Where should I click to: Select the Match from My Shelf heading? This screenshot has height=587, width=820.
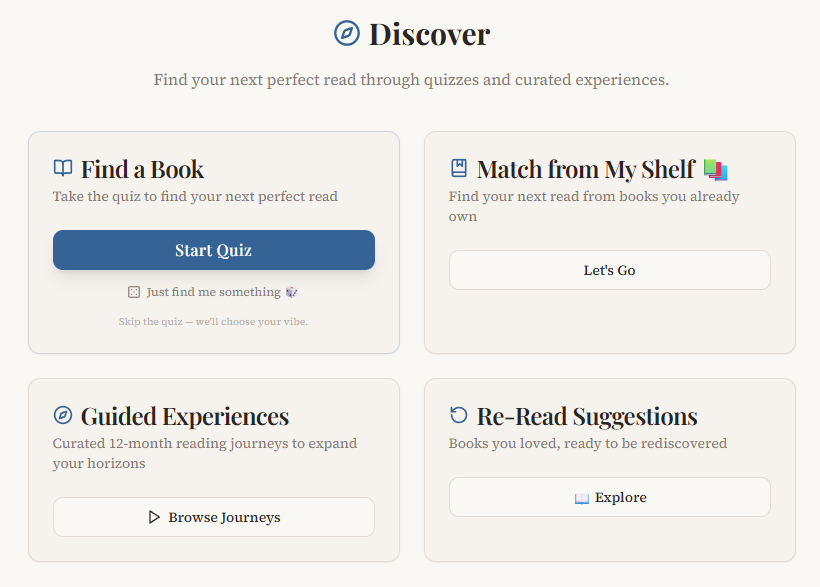point(585,168)
